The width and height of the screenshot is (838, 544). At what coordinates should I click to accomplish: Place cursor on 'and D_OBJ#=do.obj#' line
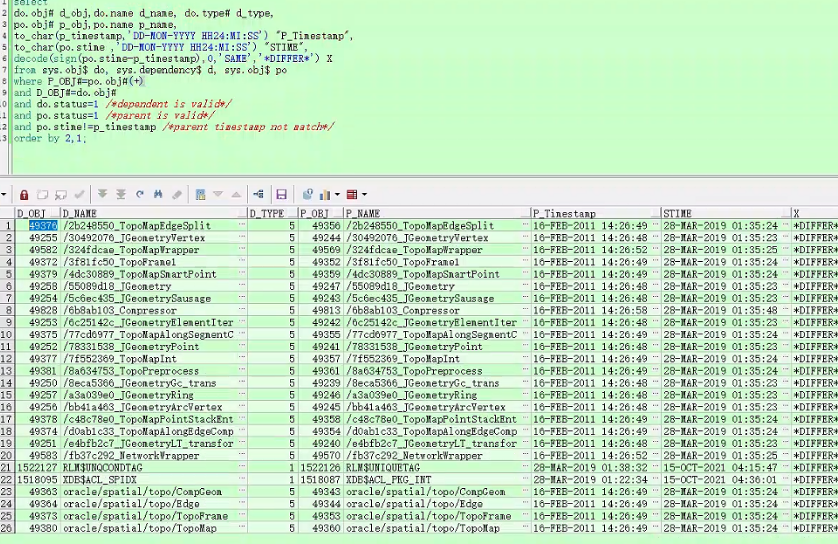coord(65,92)
